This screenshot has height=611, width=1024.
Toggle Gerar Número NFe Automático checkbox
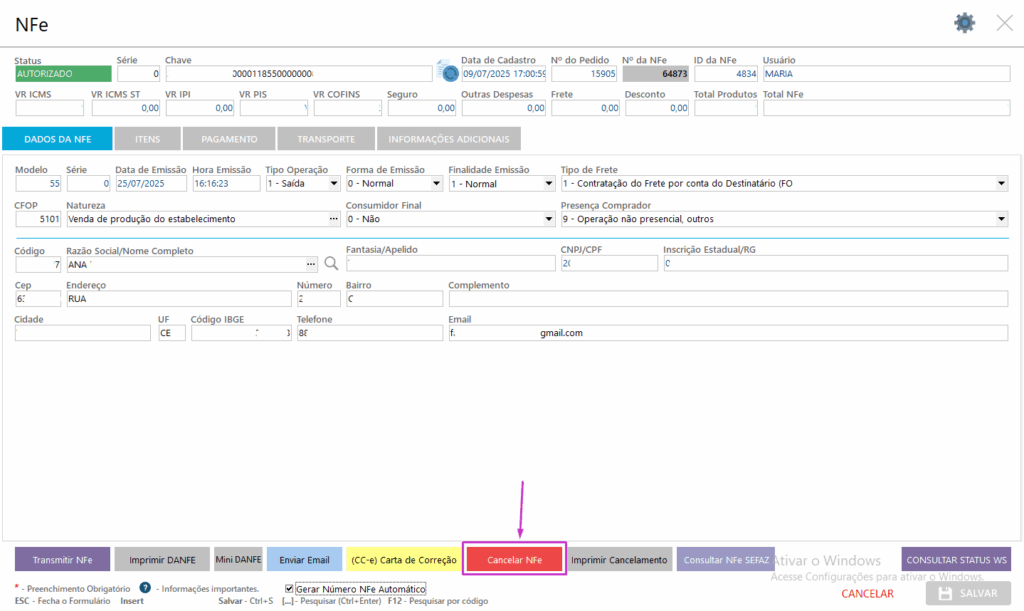[290, 589]
